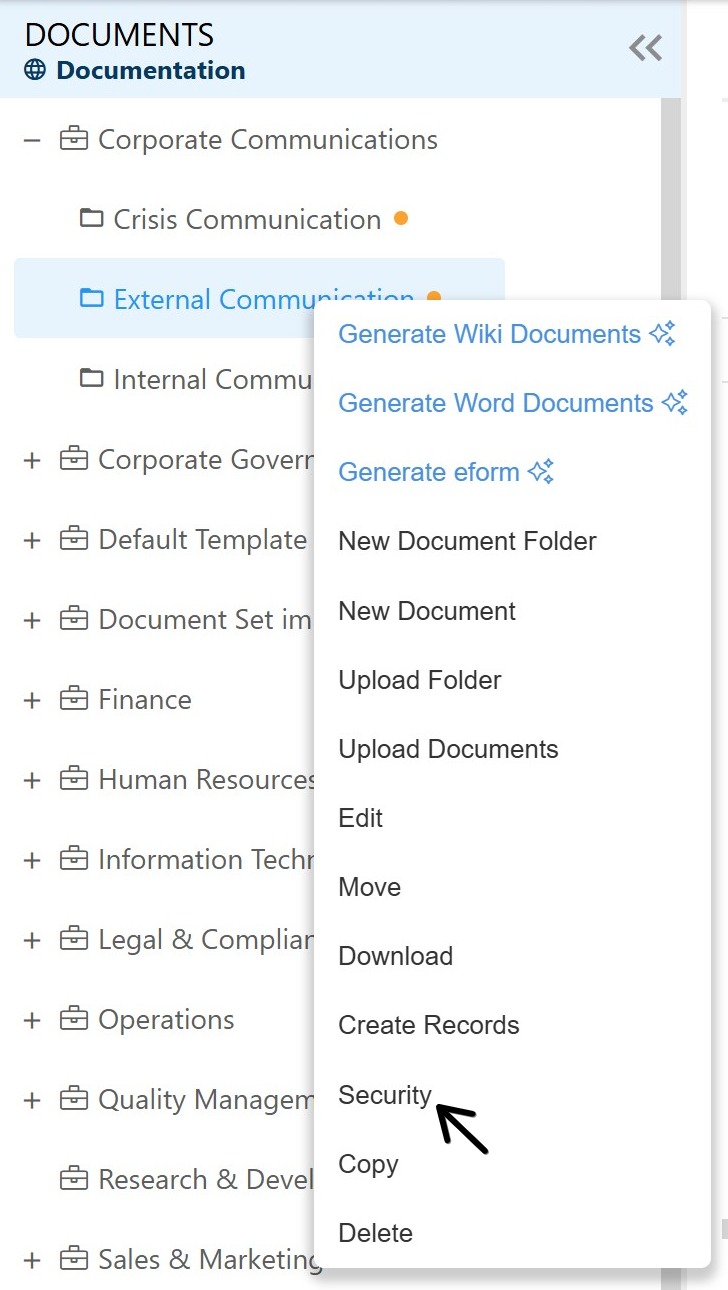The height and width of the screenshot is (1290, 728).
Task: Collapse the Documents panel with double chevron
Action: (645, 48)
